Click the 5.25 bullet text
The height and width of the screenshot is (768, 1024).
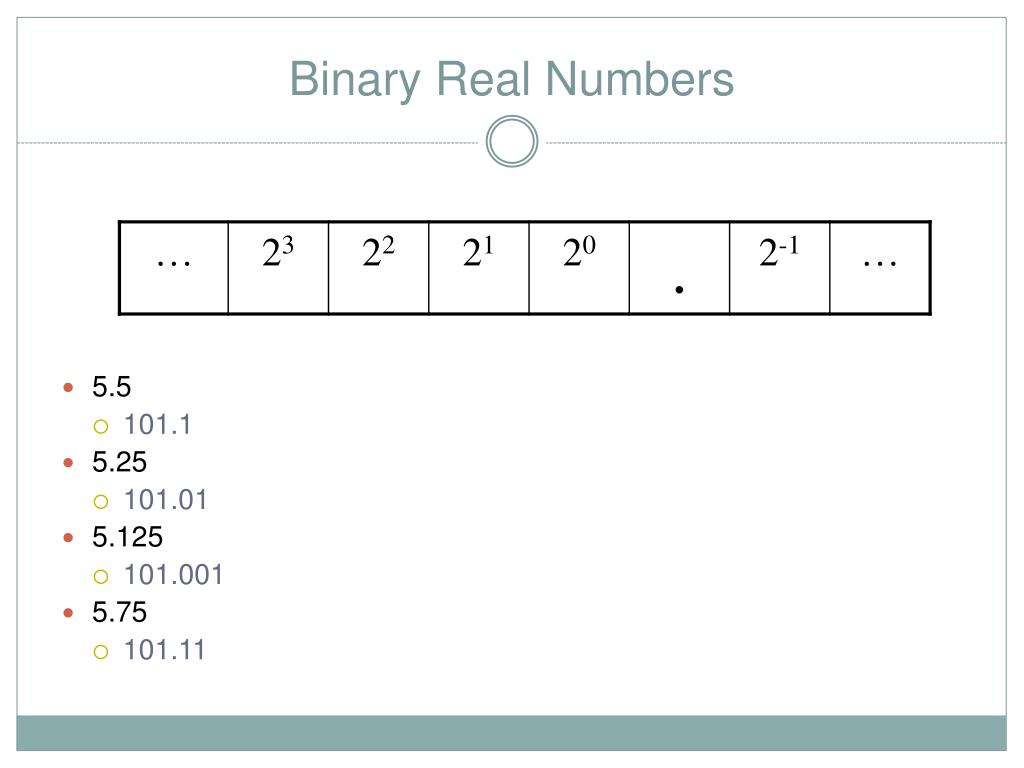coord(120,462)
